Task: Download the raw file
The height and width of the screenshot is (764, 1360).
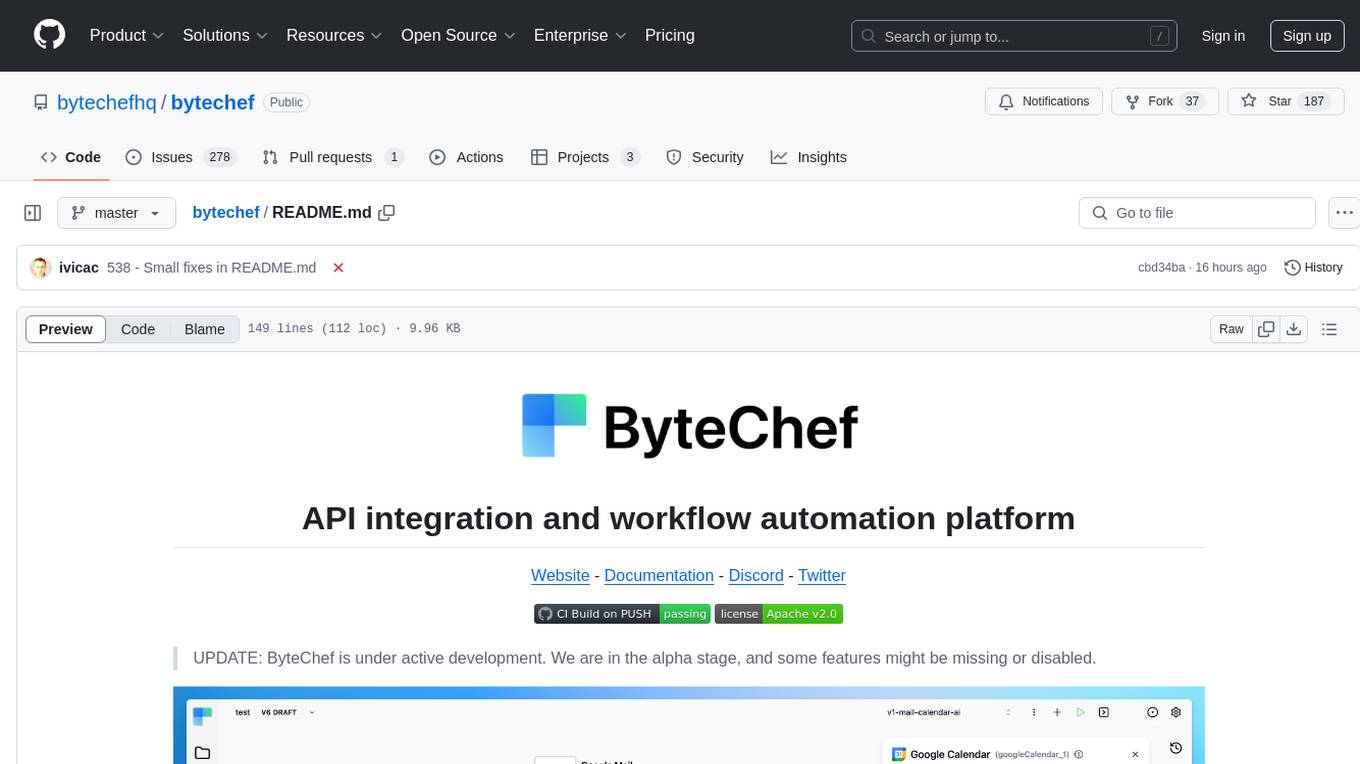Action: coord(1293,329)
